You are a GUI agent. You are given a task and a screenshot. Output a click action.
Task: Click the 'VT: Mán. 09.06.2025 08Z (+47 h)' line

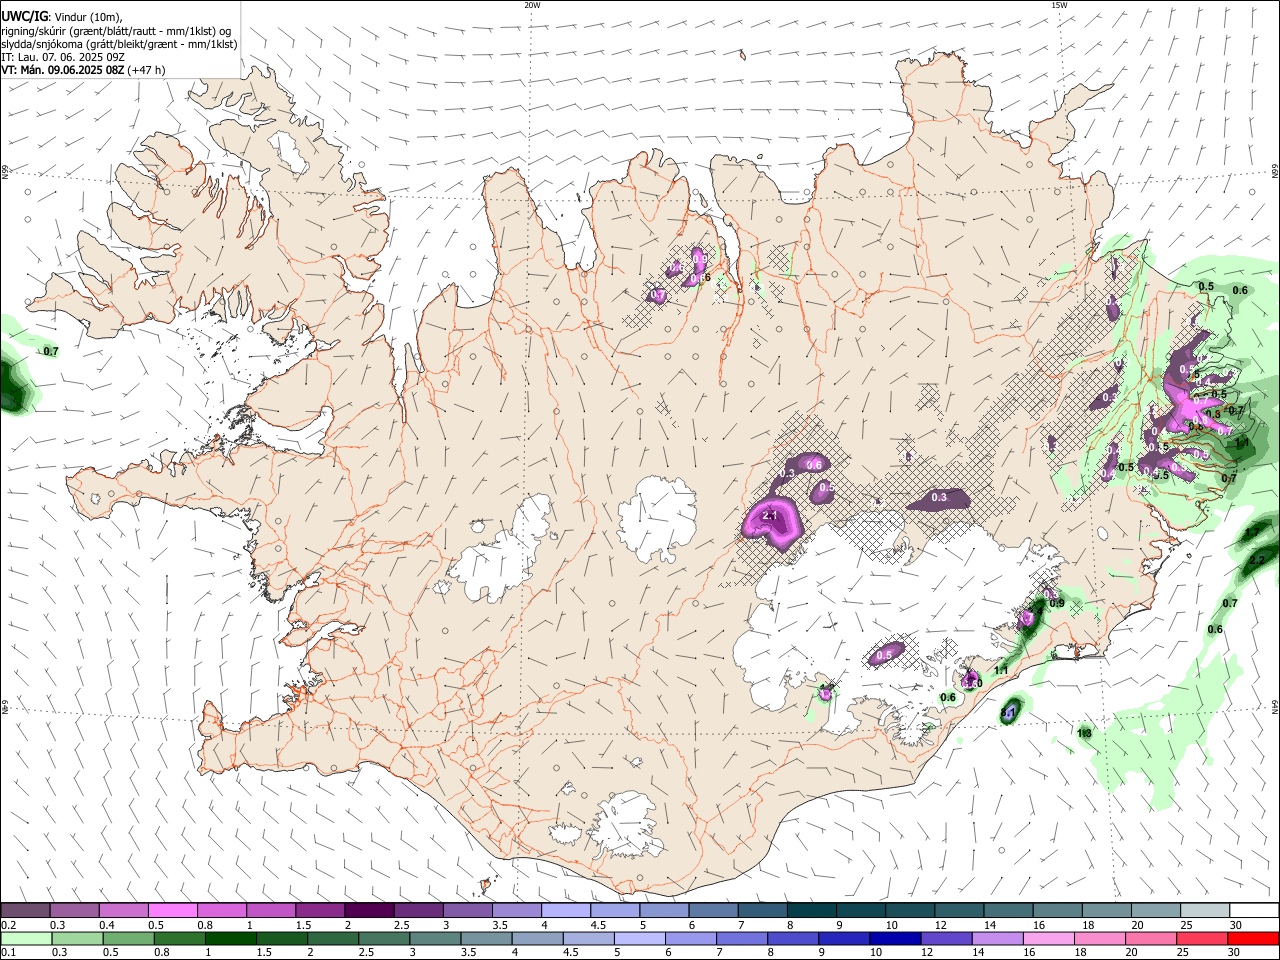pyautogui.click(x=83, y=70)
